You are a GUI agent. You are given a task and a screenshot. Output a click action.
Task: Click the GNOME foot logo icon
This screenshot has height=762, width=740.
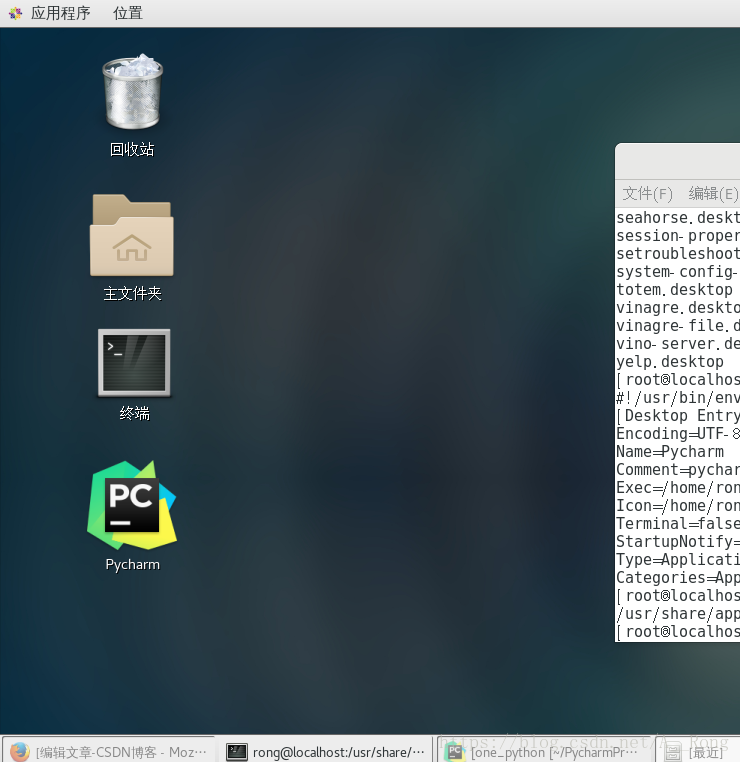click(16, 13)
